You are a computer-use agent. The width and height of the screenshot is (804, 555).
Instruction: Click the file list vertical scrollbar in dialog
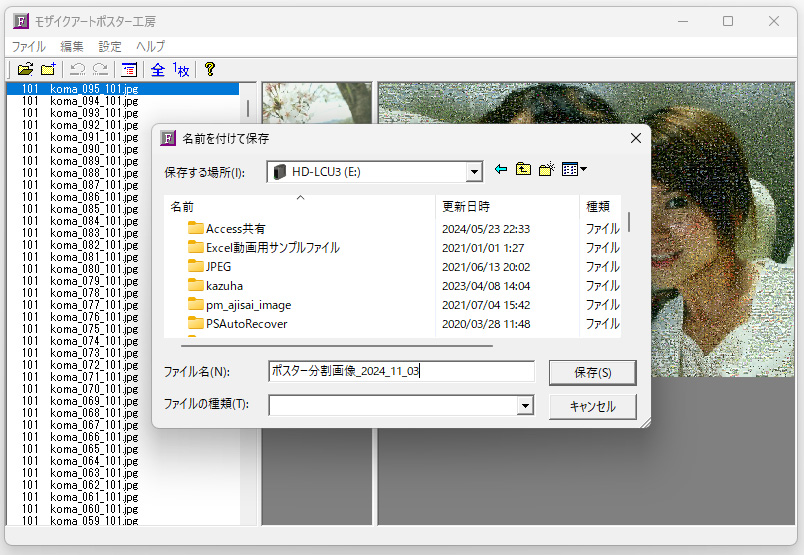point(629,222)
